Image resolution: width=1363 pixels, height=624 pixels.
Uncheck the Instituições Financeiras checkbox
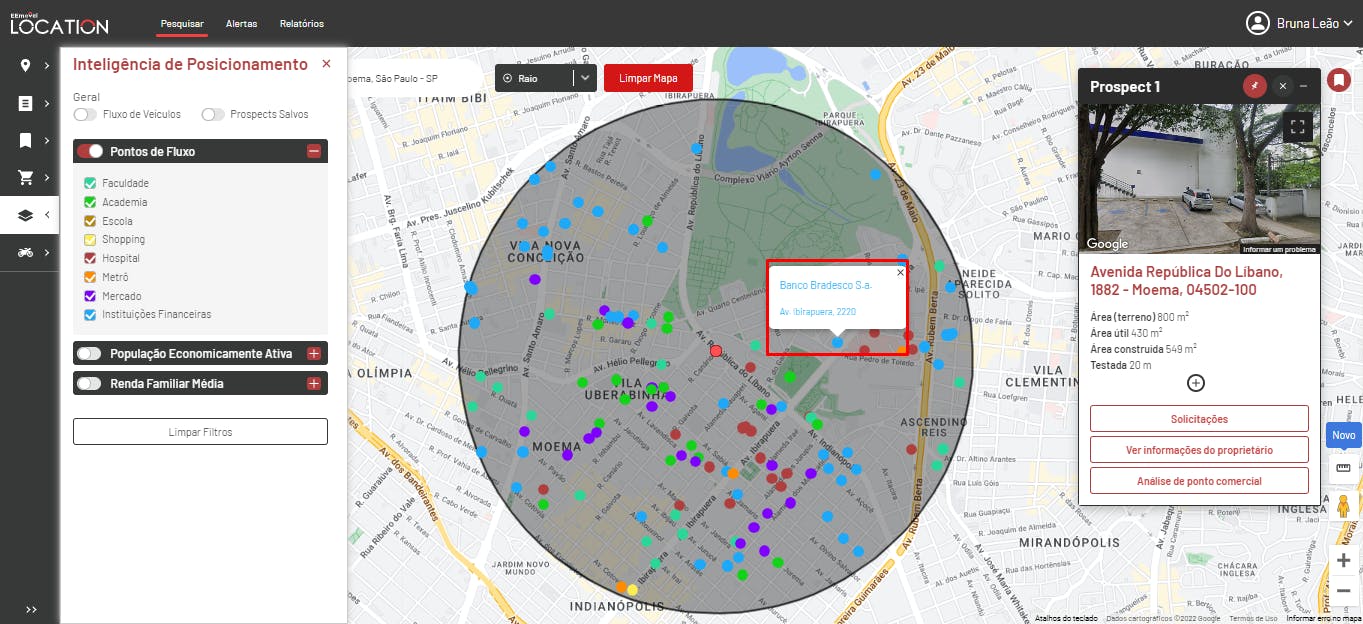(90, 315)
